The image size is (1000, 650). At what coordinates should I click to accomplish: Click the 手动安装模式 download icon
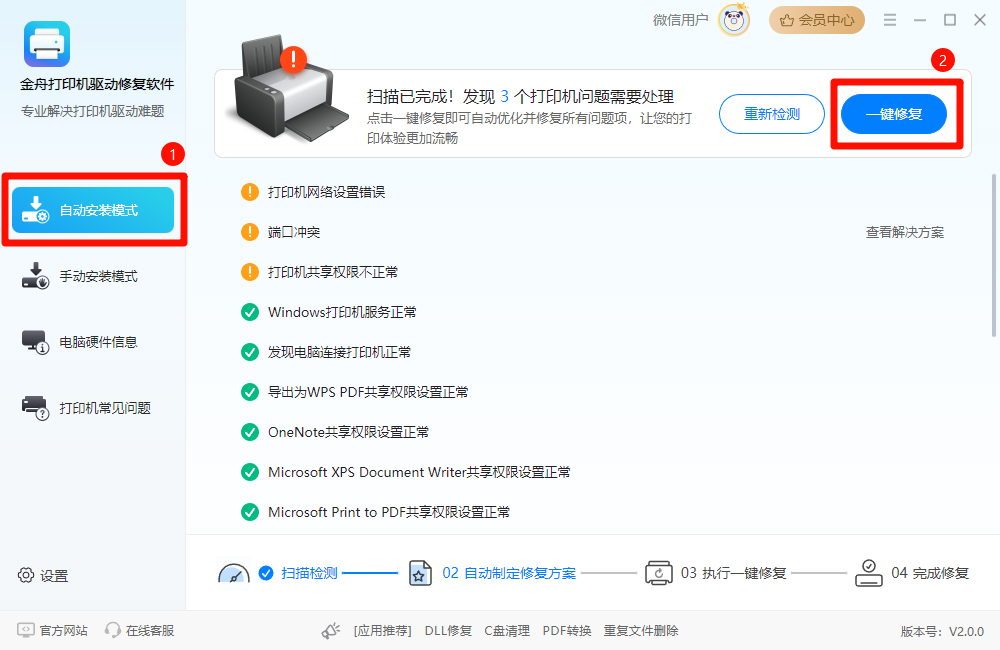click(35, 276)
